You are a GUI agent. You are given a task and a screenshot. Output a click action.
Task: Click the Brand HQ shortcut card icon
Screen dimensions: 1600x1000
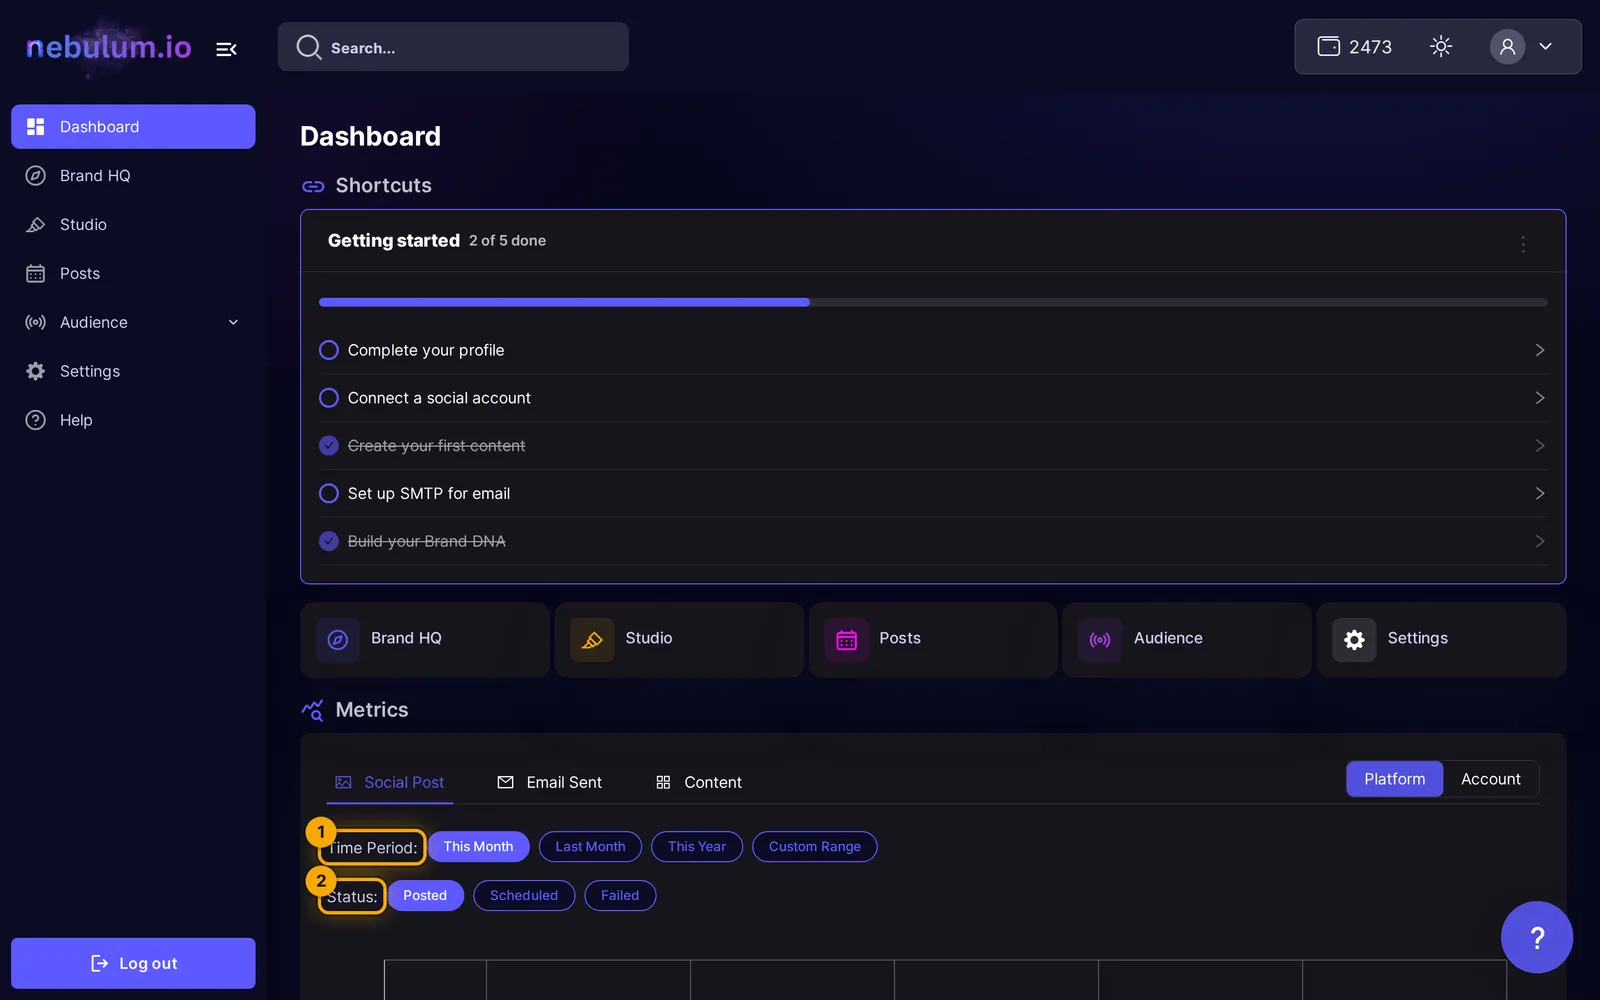[338, 640]
